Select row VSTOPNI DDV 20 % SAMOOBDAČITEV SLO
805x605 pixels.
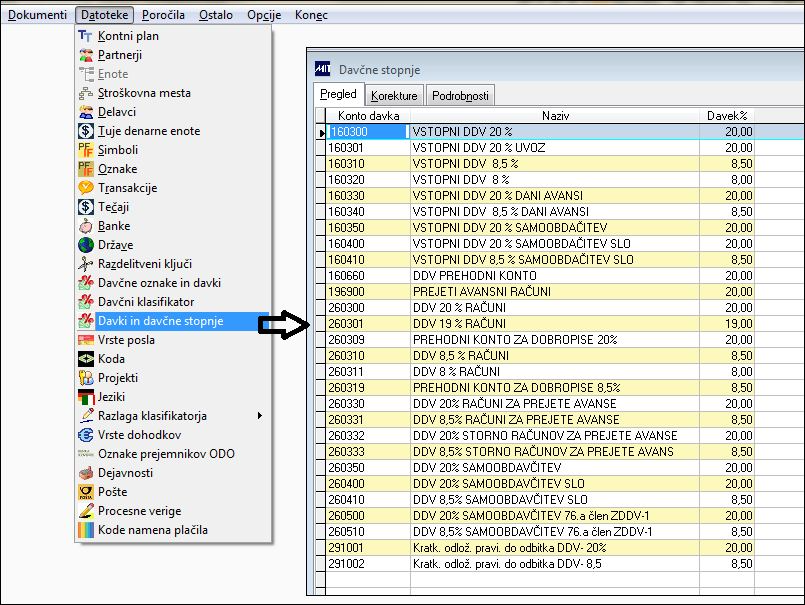[540, 243]
